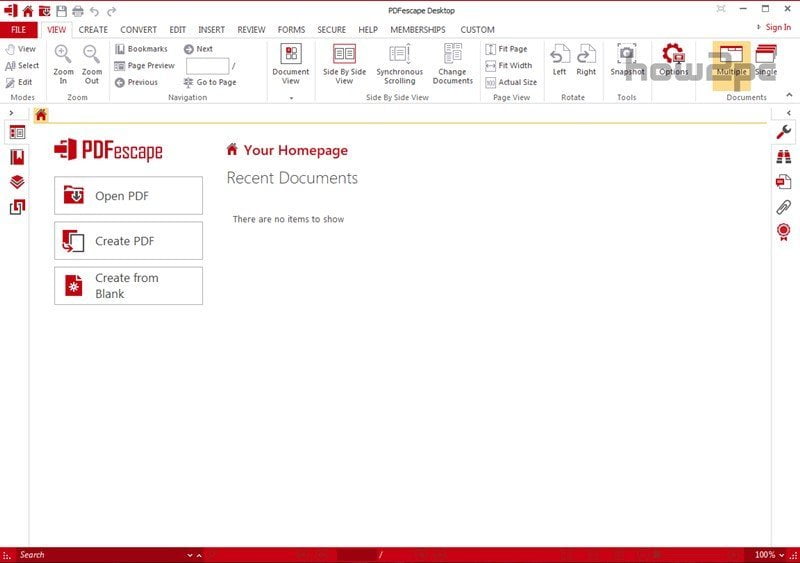The width and height of the screenshot is (800, 563).
Task: Open layers panel in left sidebar
Action: tap(17, 182)
